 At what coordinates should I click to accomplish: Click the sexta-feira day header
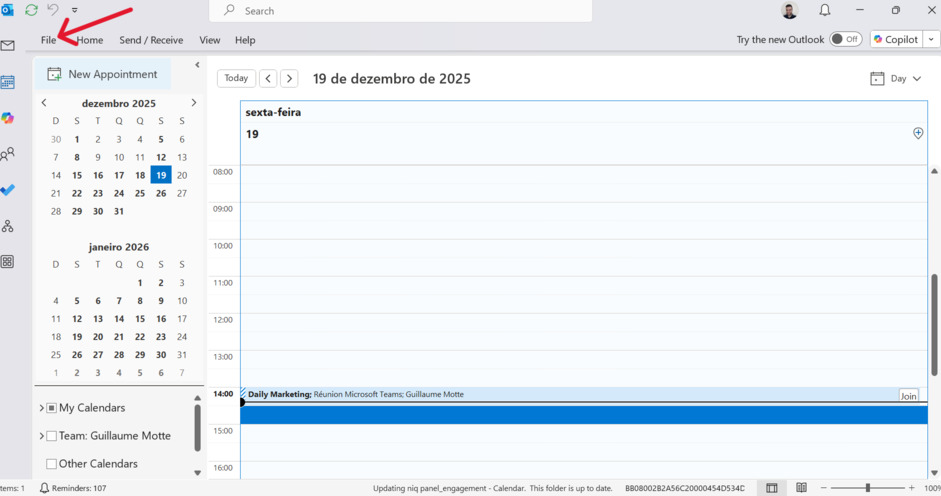(x=273, y=112)
